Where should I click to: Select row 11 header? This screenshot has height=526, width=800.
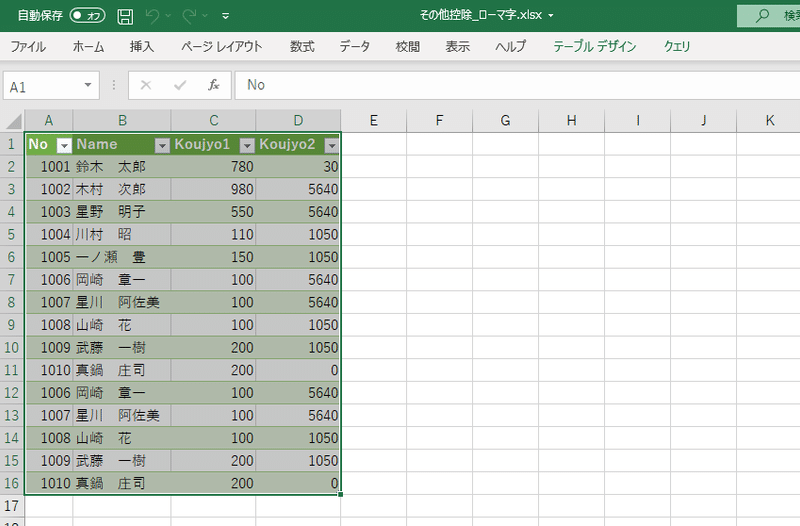[x=12, y=370]
